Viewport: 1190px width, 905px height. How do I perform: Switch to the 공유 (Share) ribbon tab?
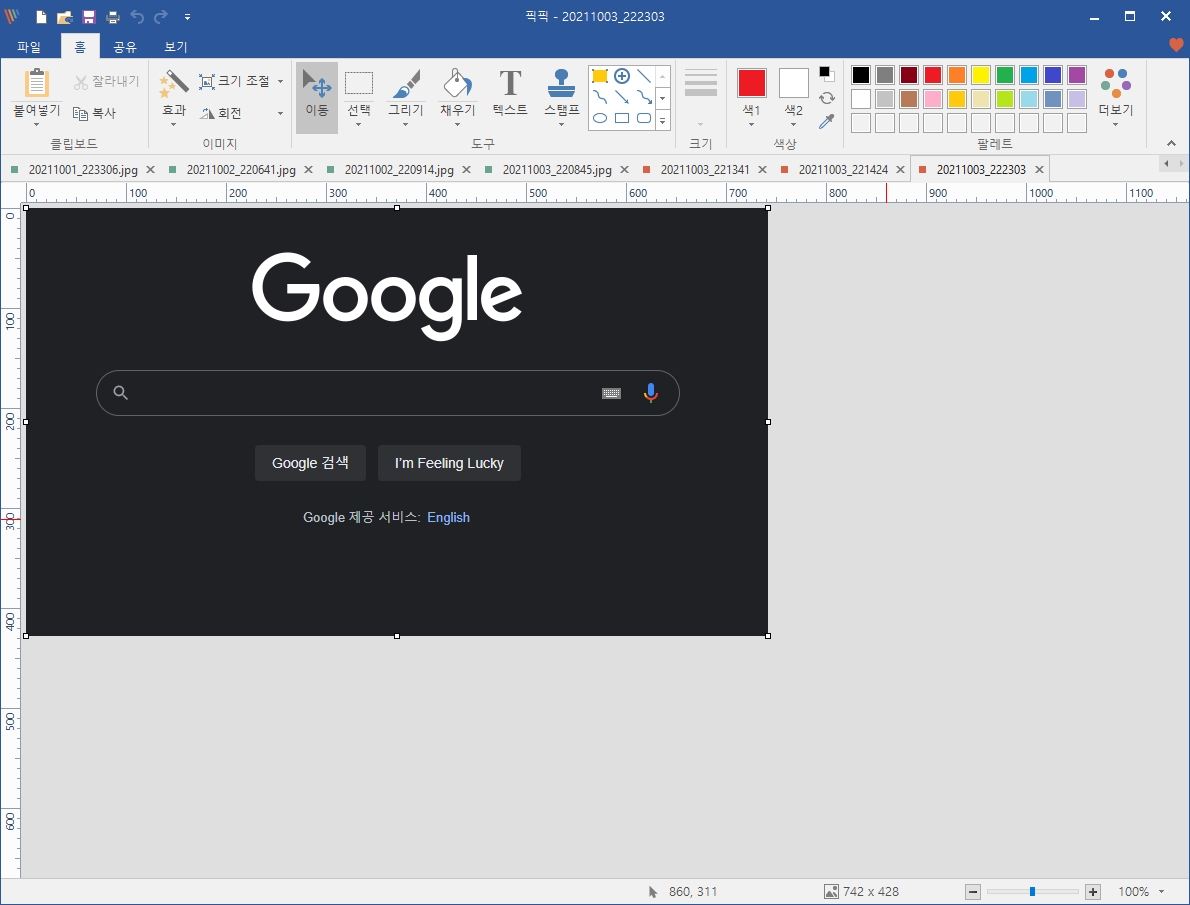pos(124,47)
